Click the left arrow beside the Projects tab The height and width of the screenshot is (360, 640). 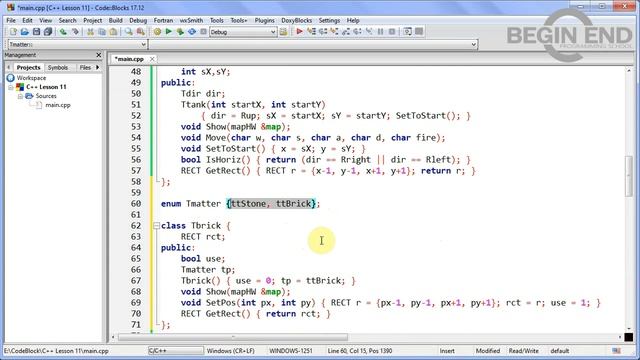pos(9,67)
